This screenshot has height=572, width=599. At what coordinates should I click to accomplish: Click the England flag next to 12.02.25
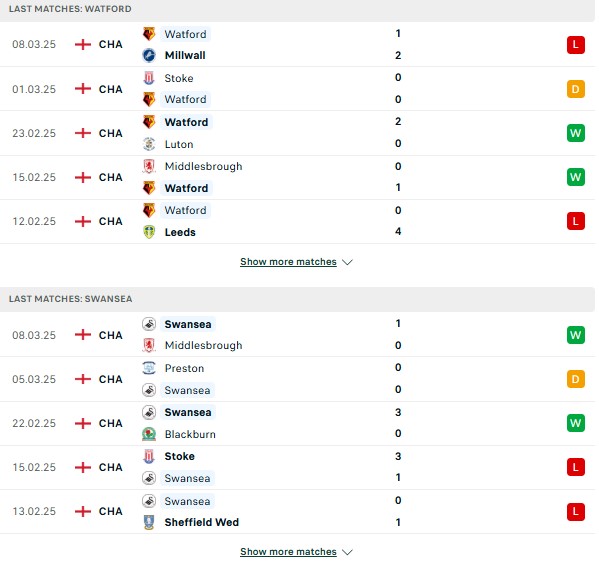tap(83, 221)
